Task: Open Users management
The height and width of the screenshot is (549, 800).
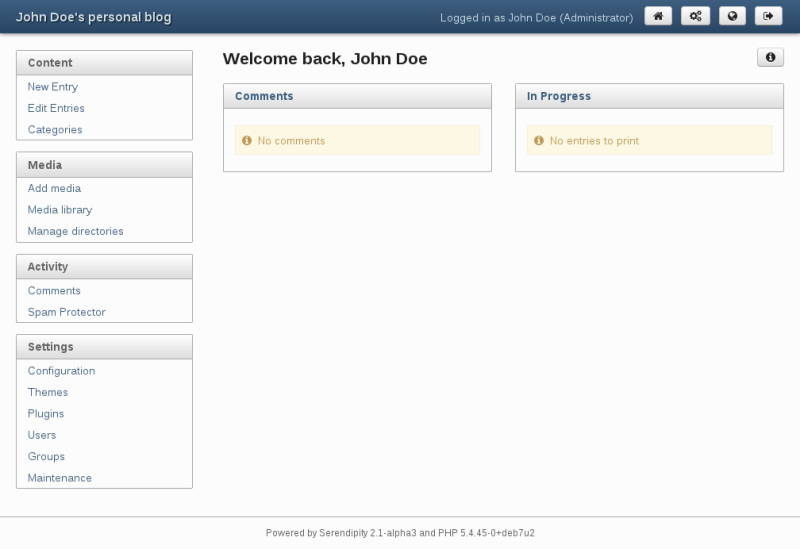Action: (42, 435)
